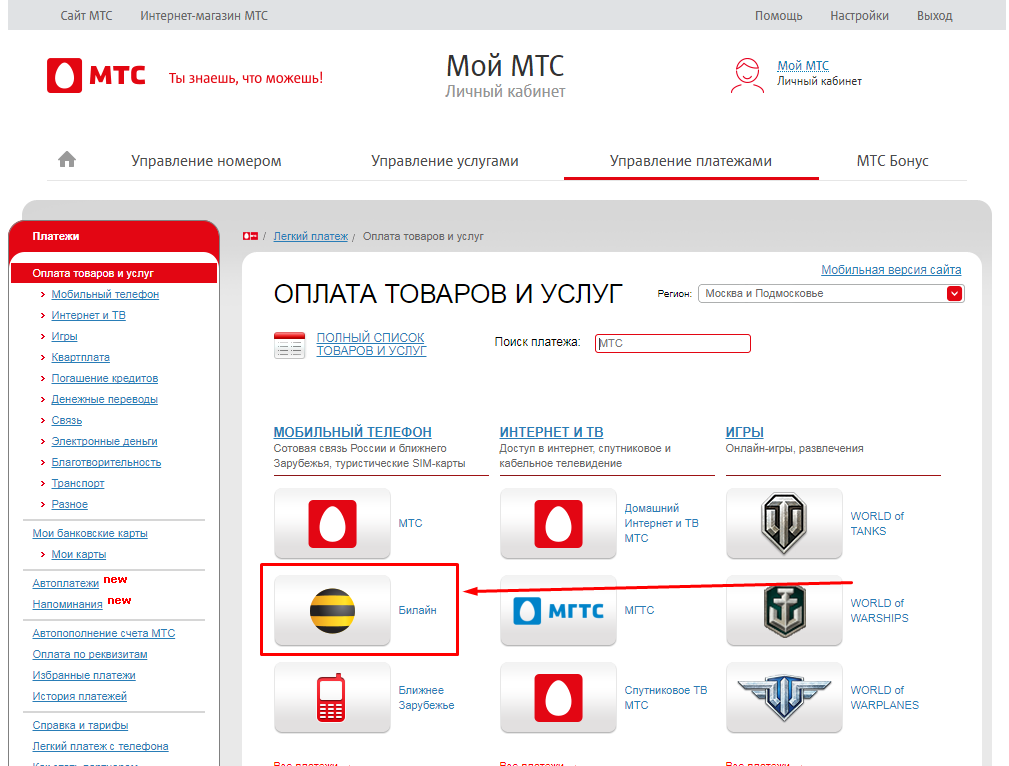Open Интернет-магазин МТС in top bar
The height and width of the screenshot is (766, 1009).
[x=204, y=15]
